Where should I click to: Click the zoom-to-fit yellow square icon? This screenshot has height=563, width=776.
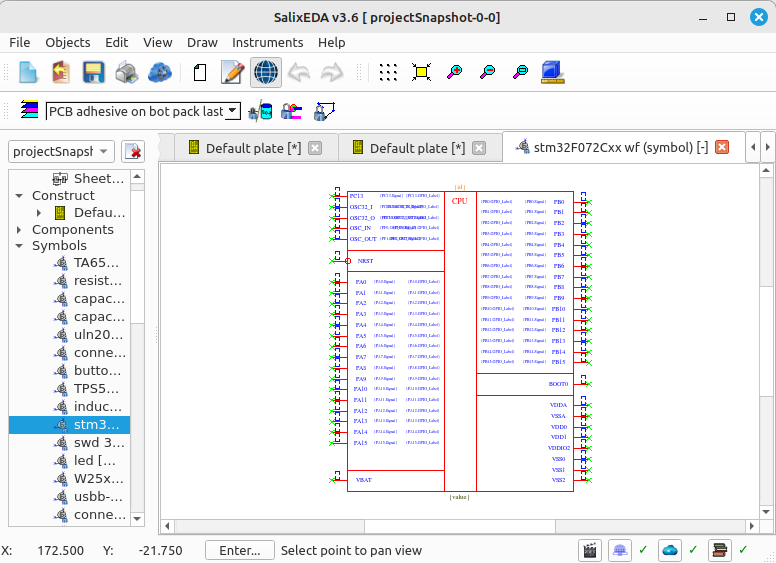click(421, 72)
